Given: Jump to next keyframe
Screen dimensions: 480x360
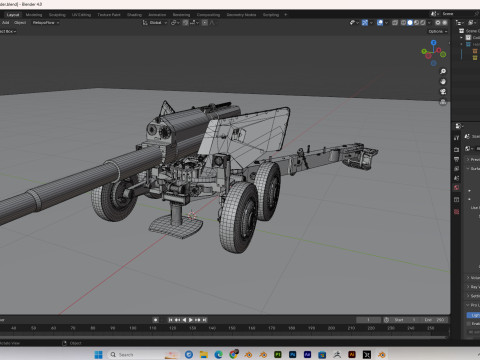Looking at the screenshot, I should click(198, 320).
